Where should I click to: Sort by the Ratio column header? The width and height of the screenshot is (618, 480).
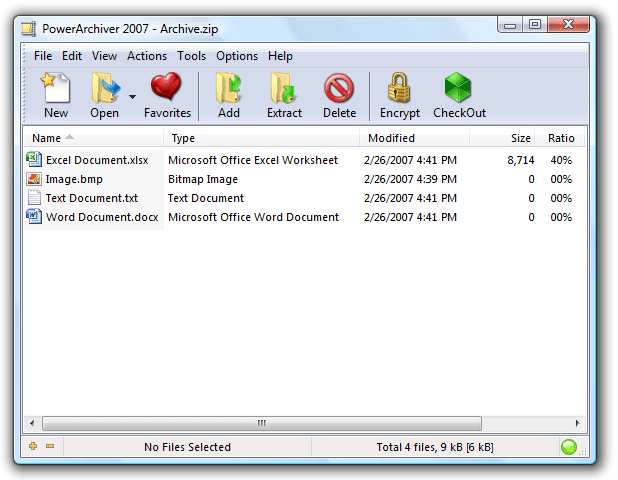click(x=560, y=138)
